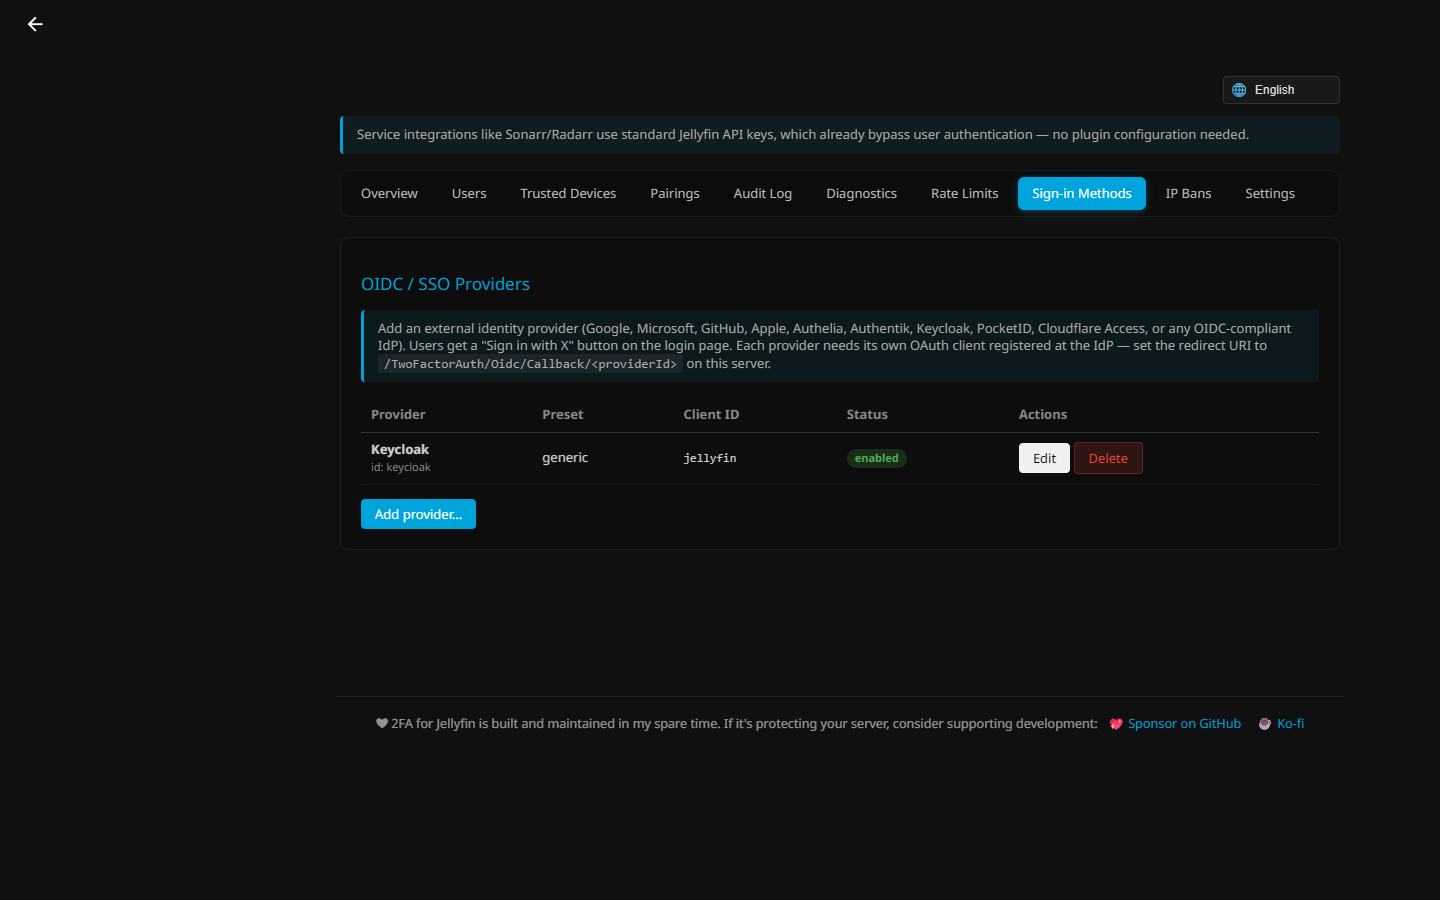Click the enabled status badge
1440x900 pixels.
877,458
